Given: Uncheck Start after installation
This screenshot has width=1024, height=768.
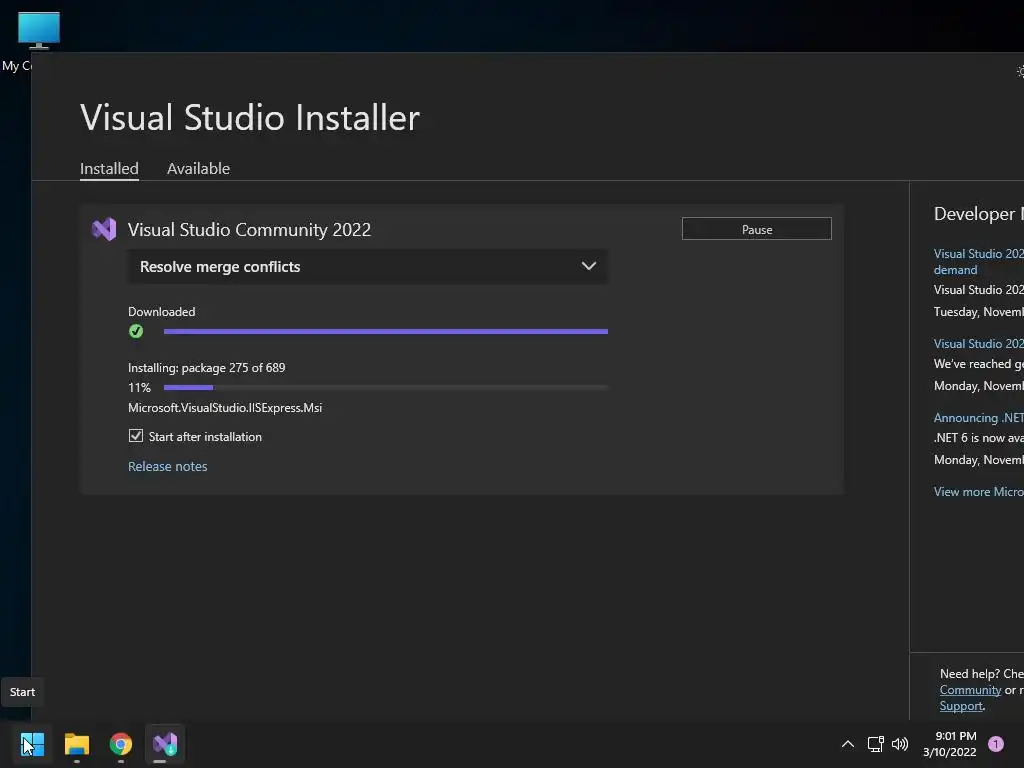Looking at the screenshot, I should [136, 436].
